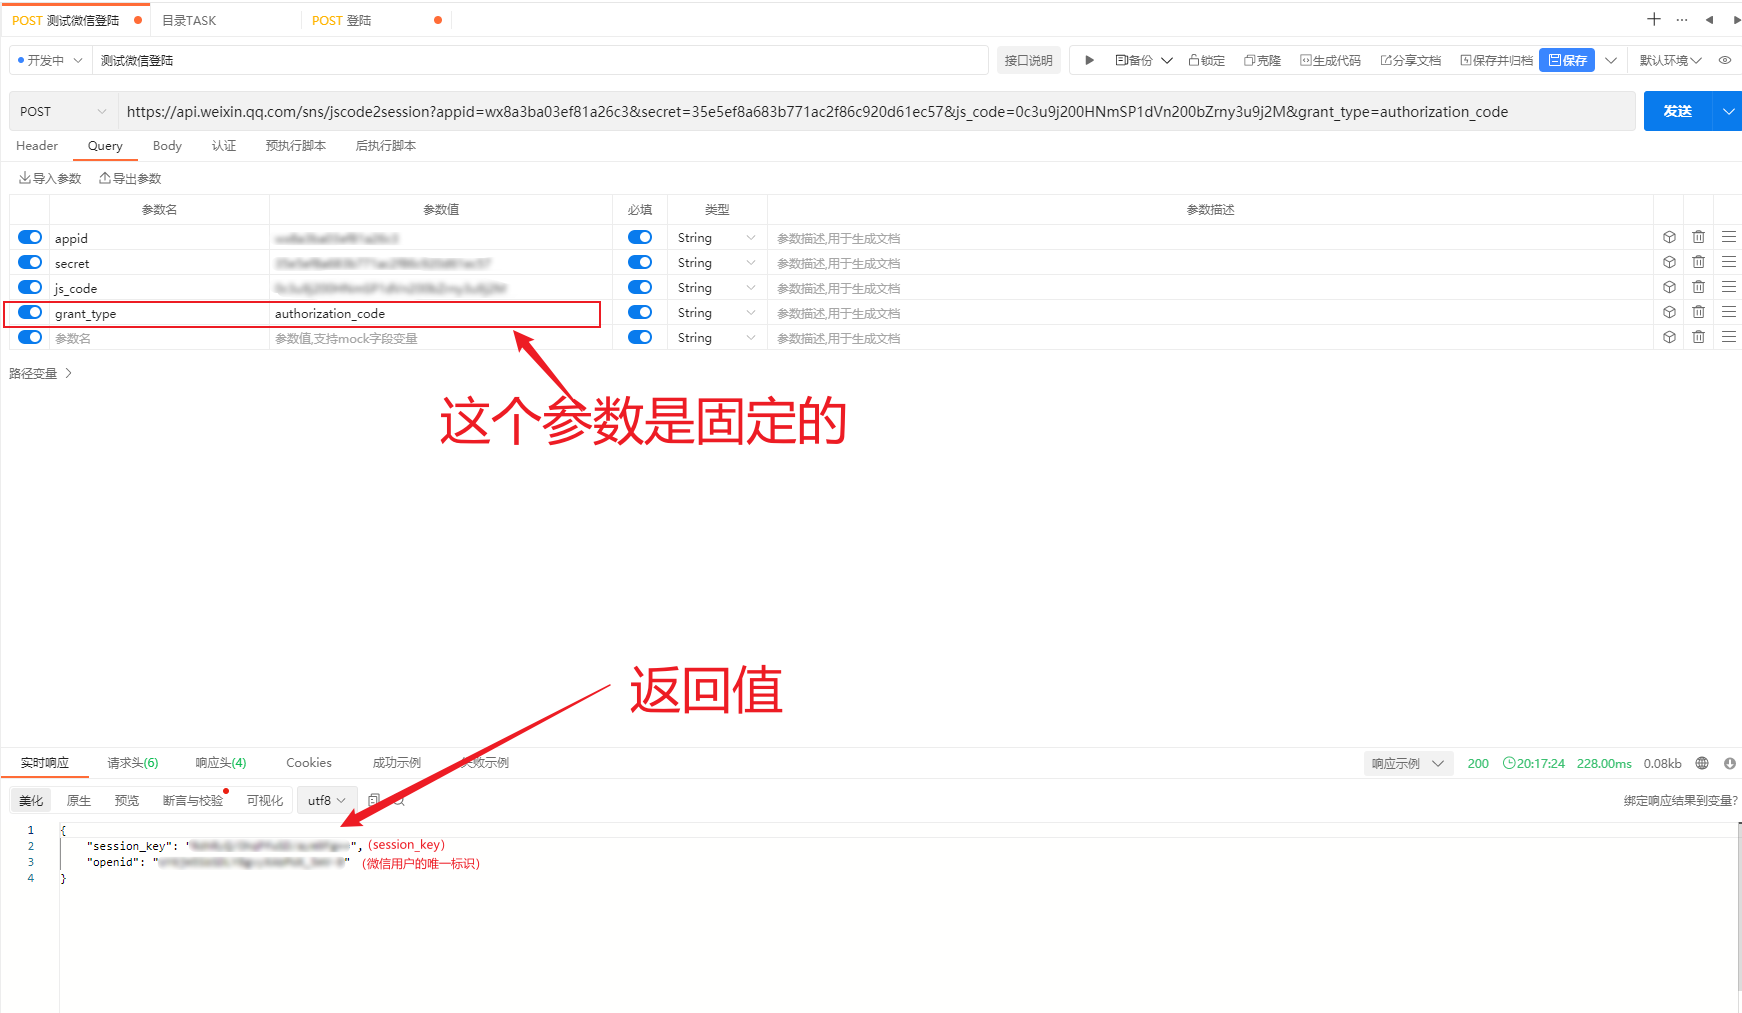Image resolution: width=1742 pixels, height=1013 pixels.
Task: Click 导入参数 import parameters
Action: (x=50, y=178)
